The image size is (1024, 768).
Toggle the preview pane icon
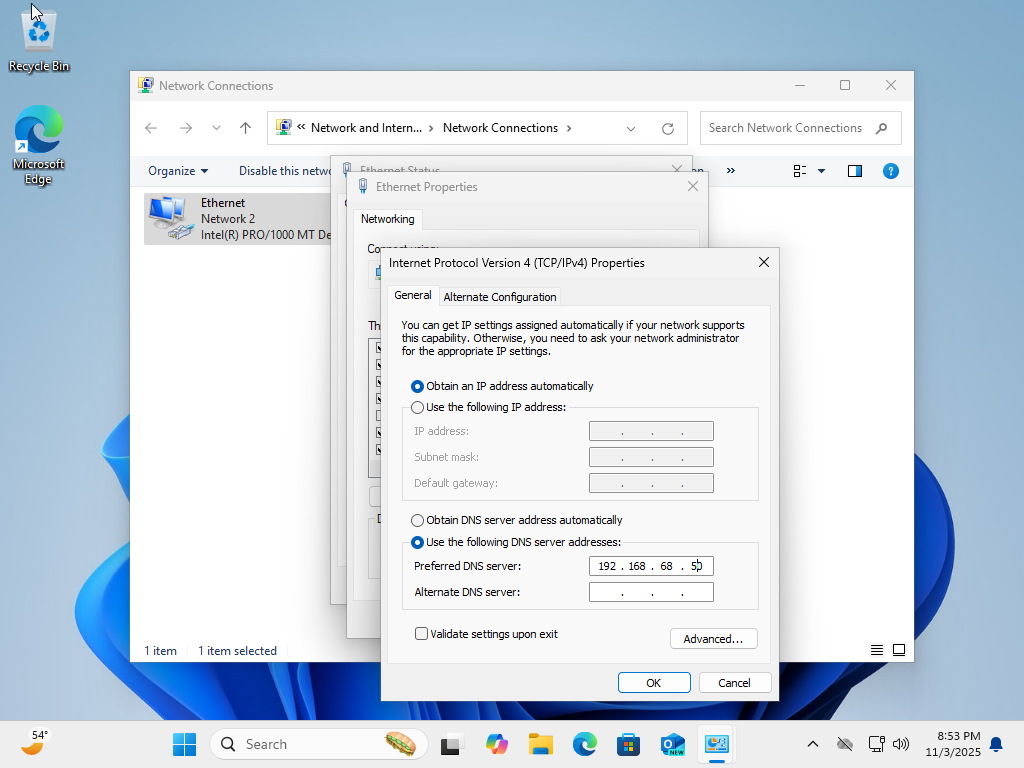coord(854,170)
